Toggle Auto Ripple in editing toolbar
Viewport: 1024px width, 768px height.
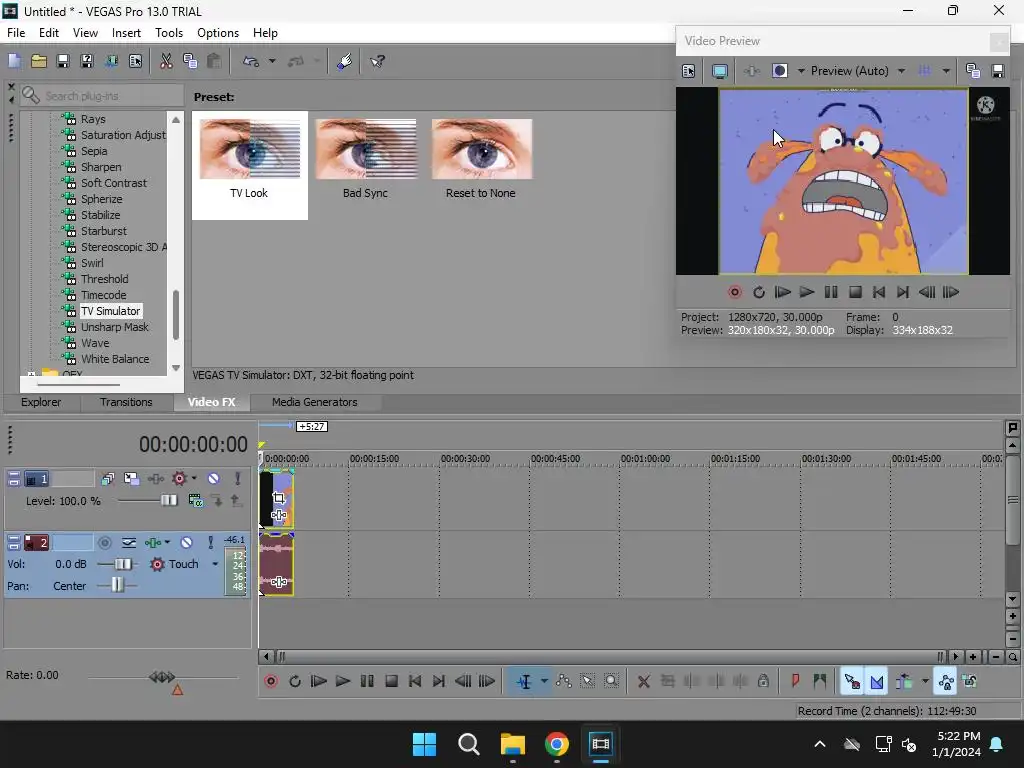coord(904,681)
